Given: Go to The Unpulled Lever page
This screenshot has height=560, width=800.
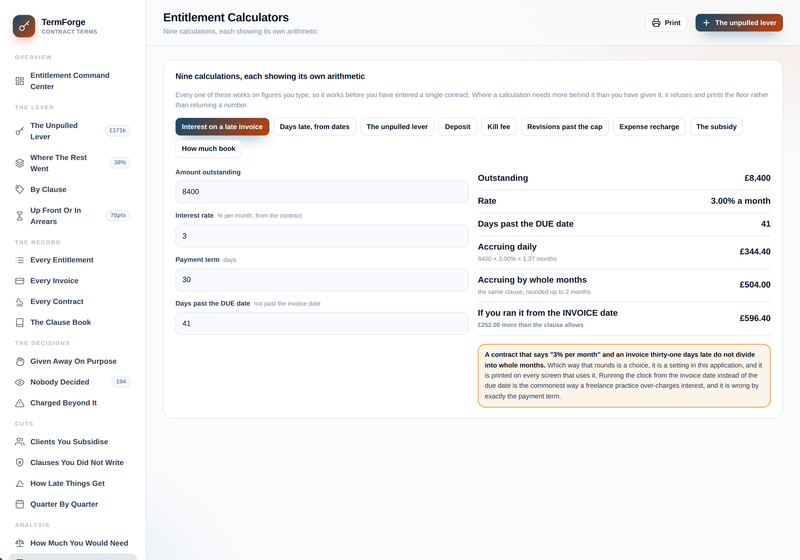Looking at the screenshot, I should point(72,131).
